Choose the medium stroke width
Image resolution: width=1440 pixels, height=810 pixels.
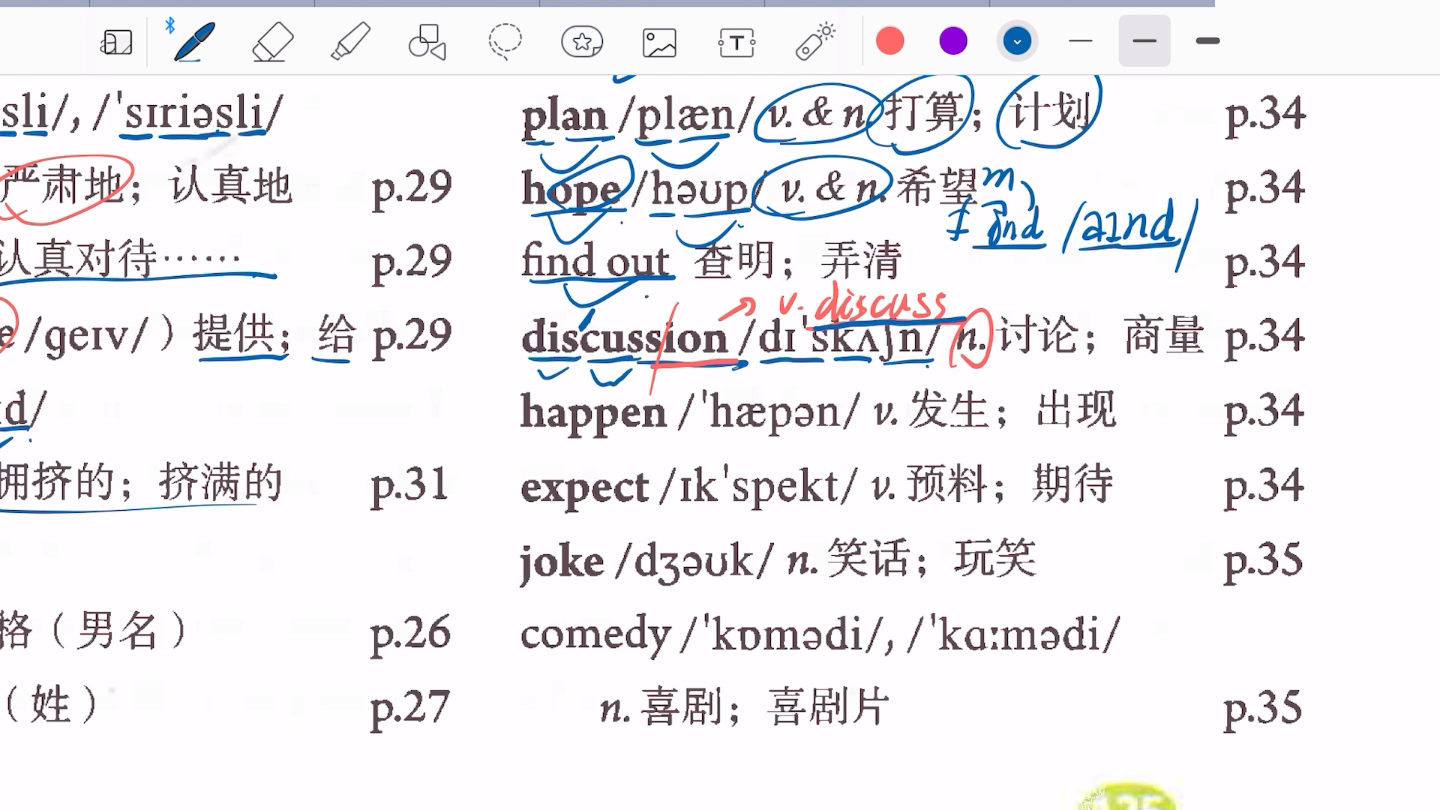(x=1145, y=41)
